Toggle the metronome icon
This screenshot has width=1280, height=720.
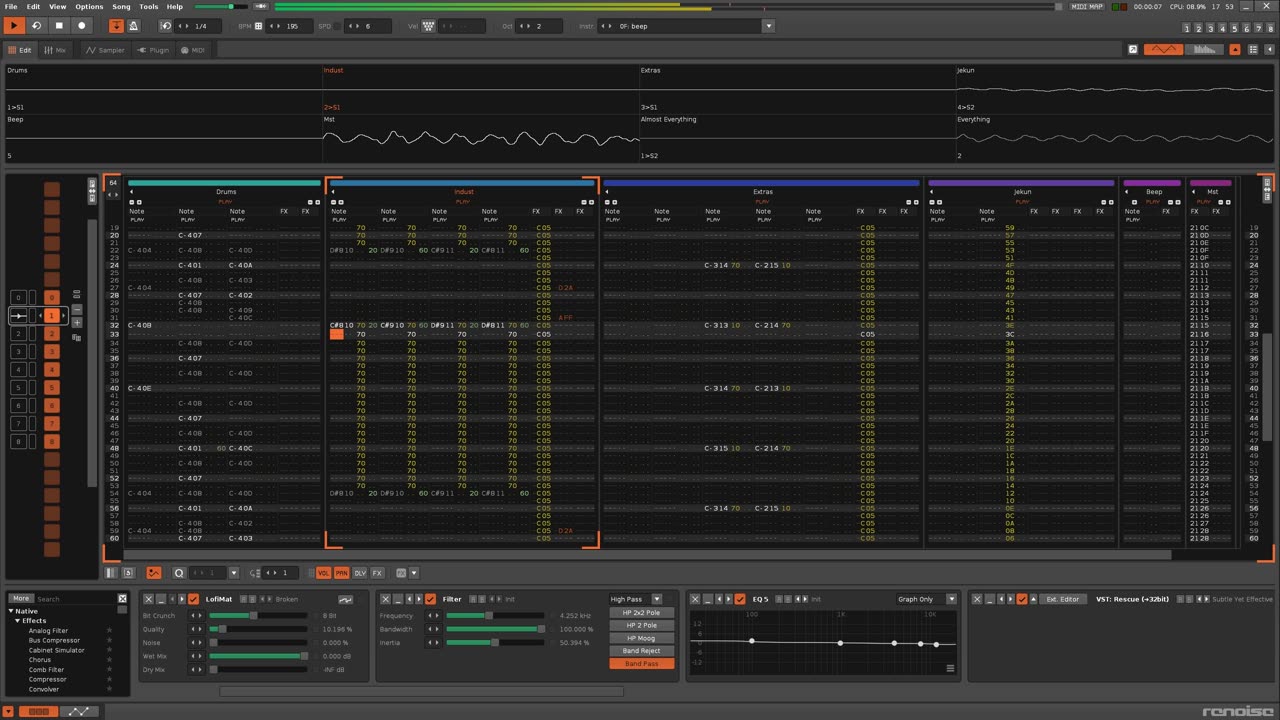(134, 25)
